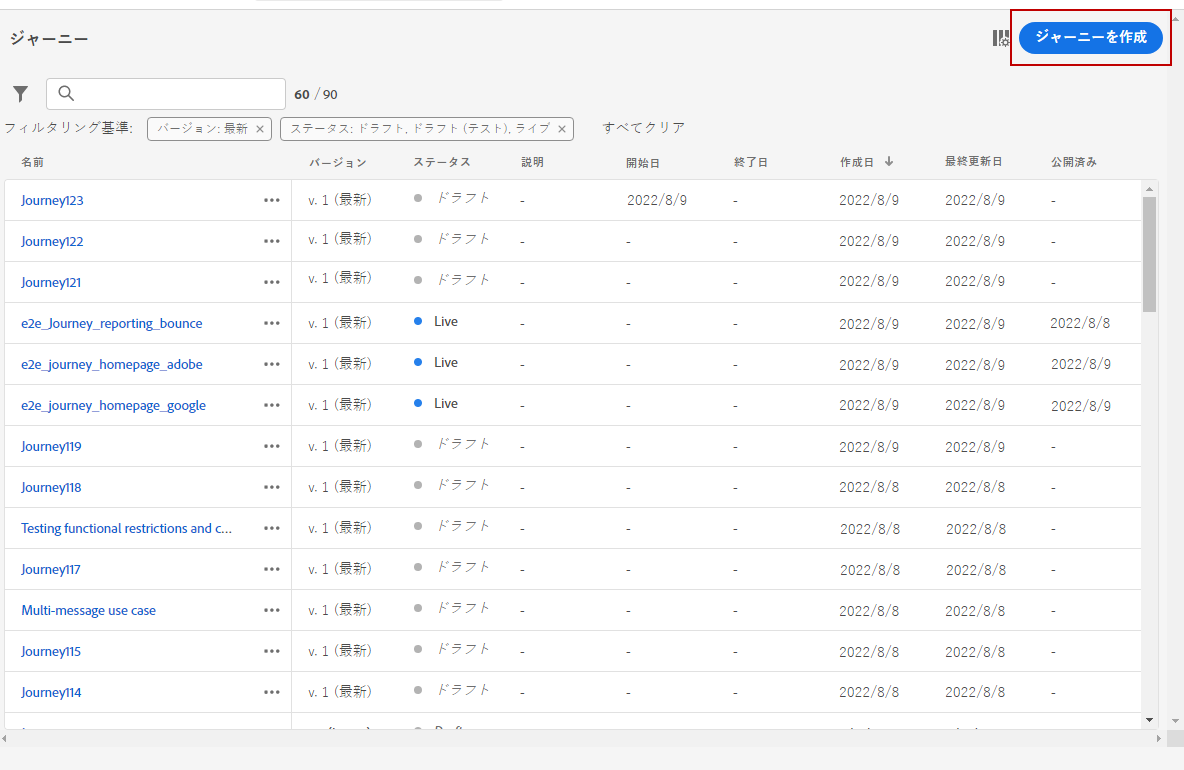Open more actions for Journey118
The height and width of the screenshot is (770, 1184).
click(x=272, y=487)
